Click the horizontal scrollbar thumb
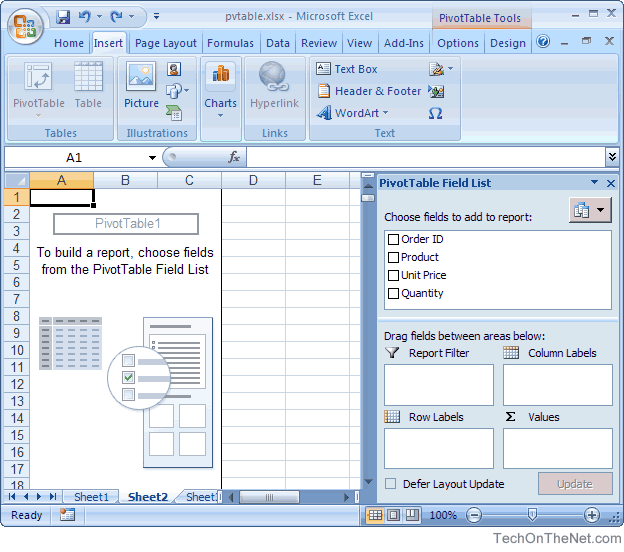624x552 pixels. (x=269, y=497)
